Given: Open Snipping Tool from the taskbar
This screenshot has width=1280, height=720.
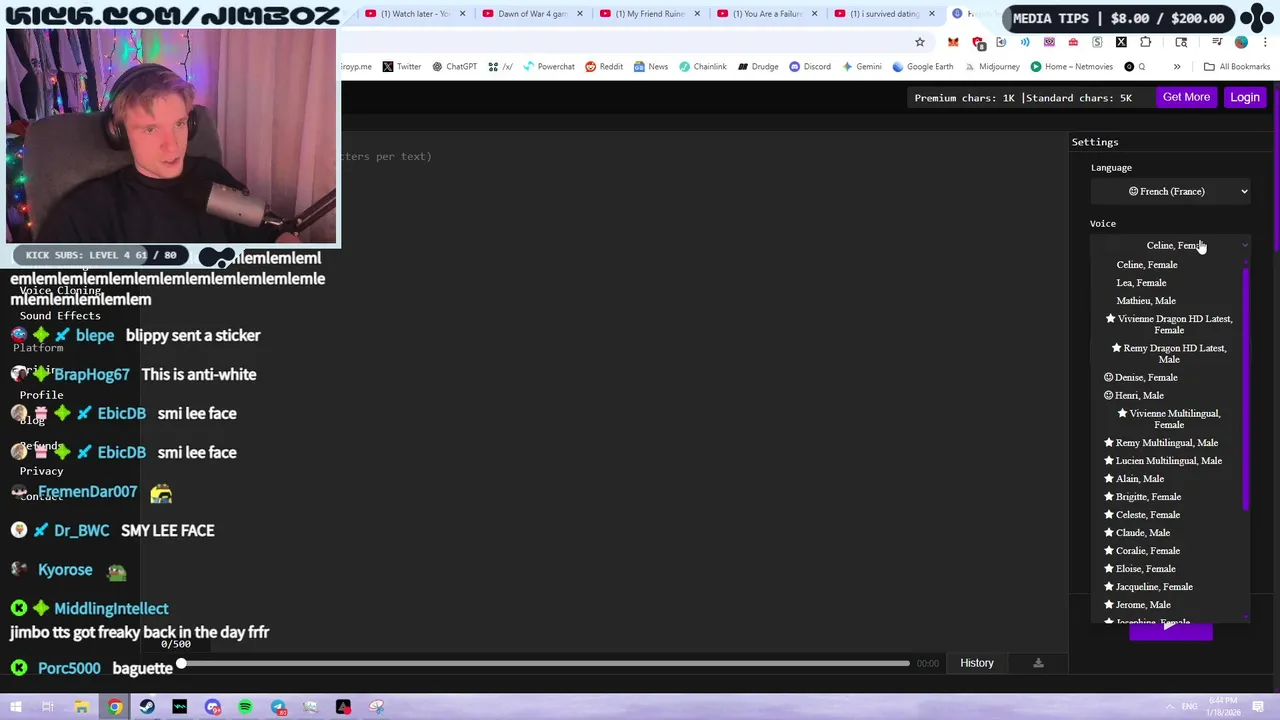Looking at the screenshot, I should pos(376,707).
